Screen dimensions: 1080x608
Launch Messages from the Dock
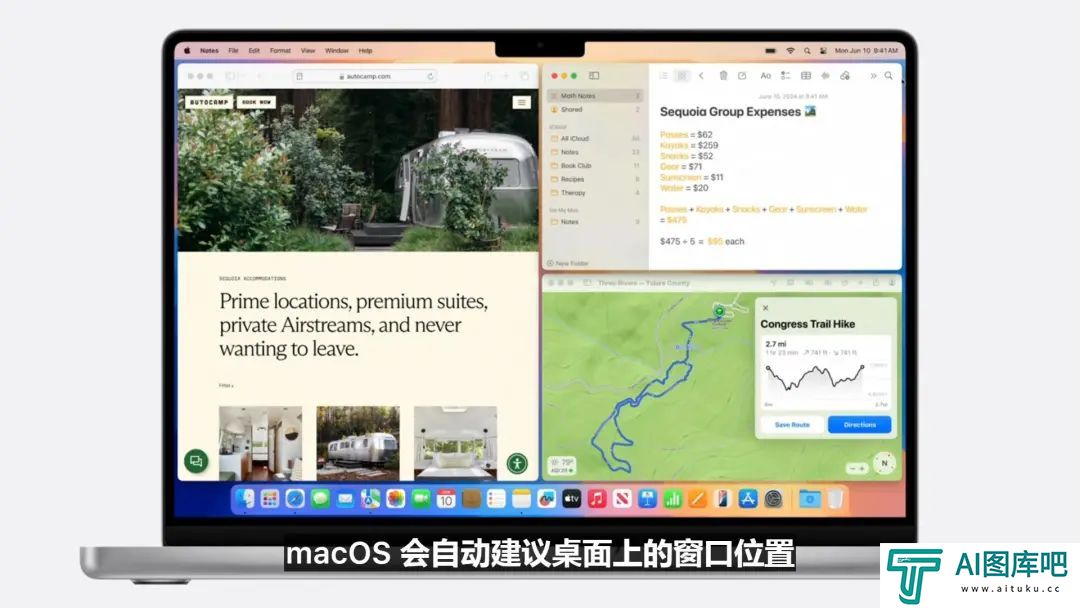320,499
